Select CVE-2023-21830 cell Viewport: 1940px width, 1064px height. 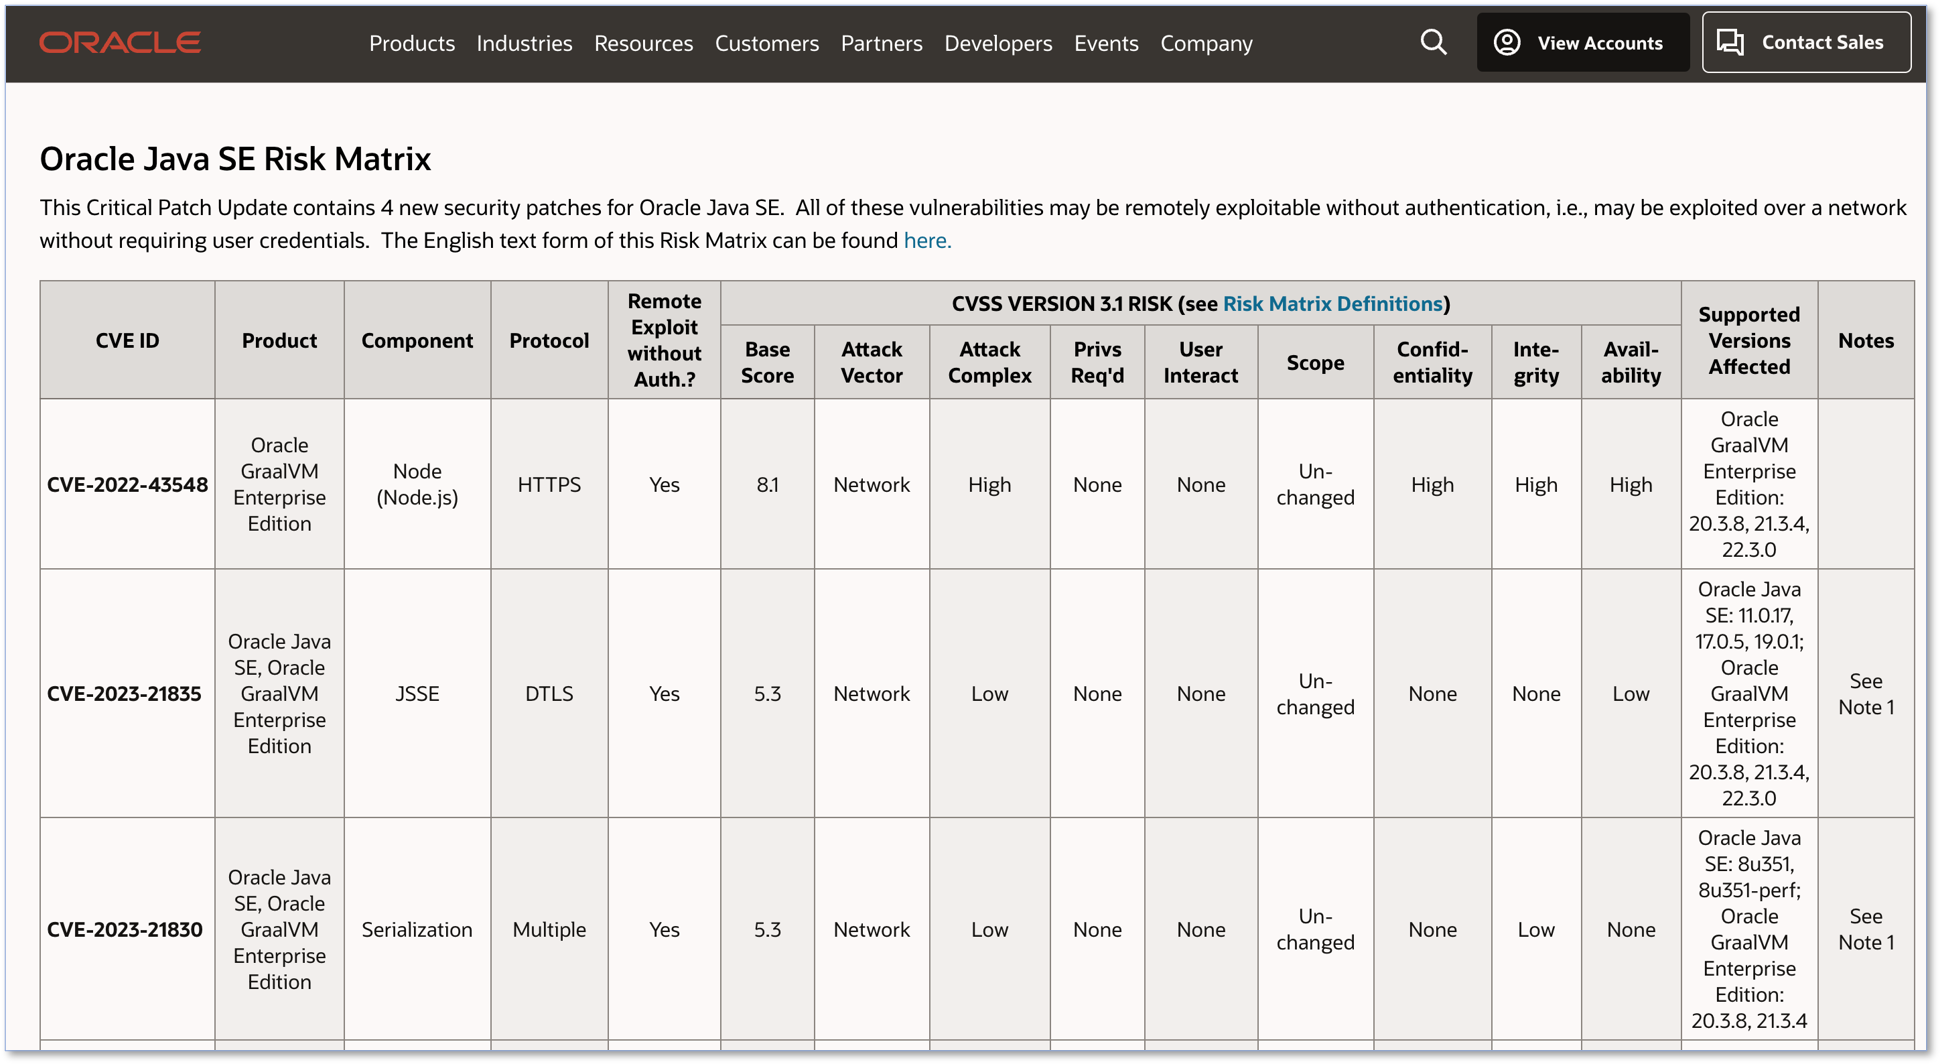(x=127, y=930)
